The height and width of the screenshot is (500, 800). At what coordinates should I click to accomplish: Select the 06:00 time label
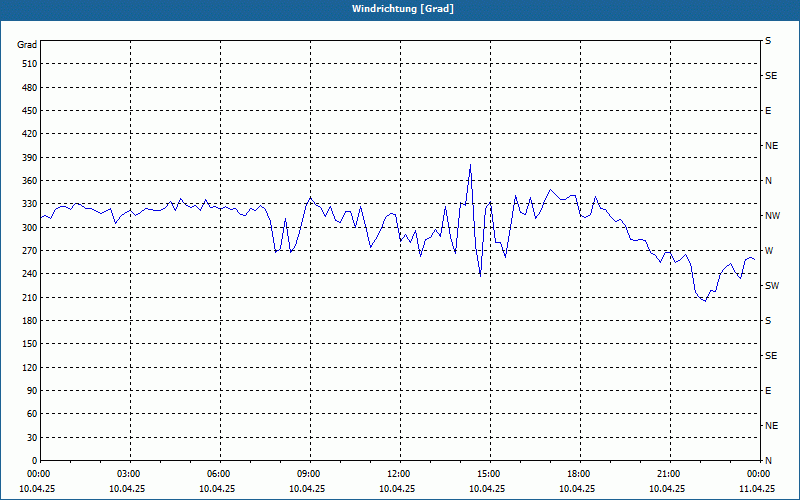pyautogui.click(x=218, y=474)
